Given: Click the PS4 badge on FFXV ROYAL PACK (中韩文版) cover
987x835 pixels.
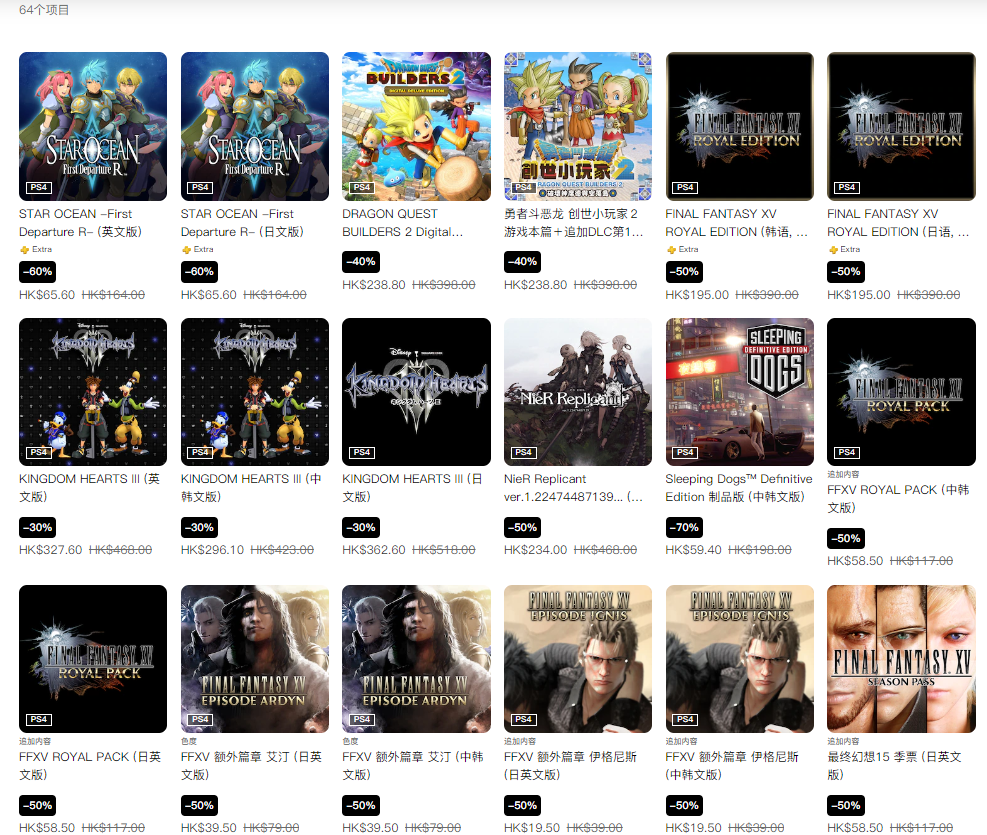Looking at the screenshot, I should 847,452.
